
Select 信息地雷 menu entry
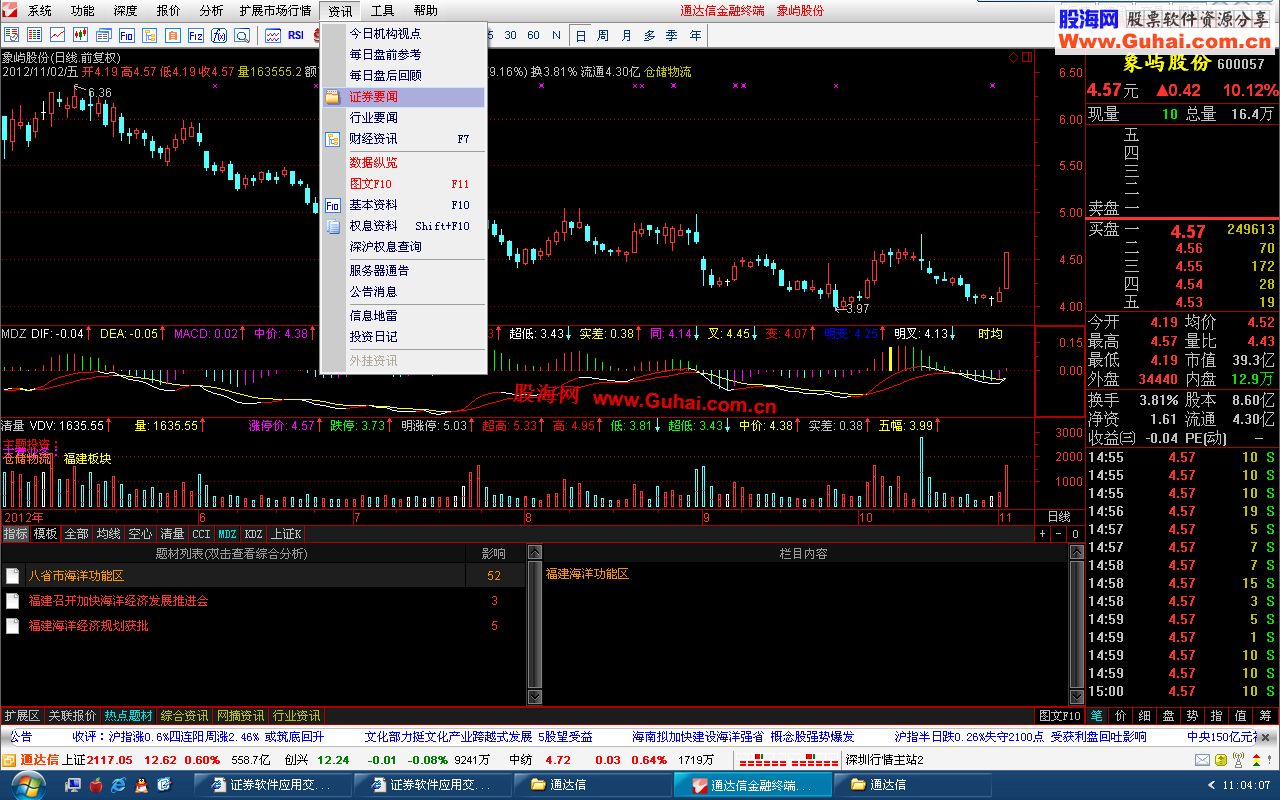pyautogui.click(x=403, y=315)
